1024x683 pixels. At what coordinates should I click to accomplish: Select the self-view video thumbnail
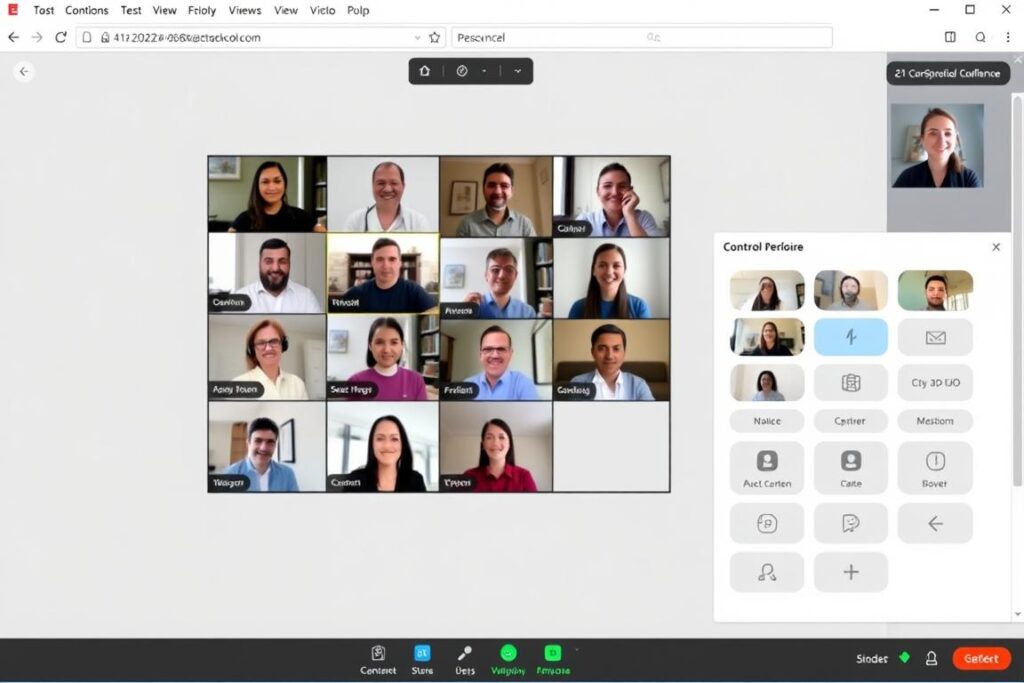tap(937, 146)
